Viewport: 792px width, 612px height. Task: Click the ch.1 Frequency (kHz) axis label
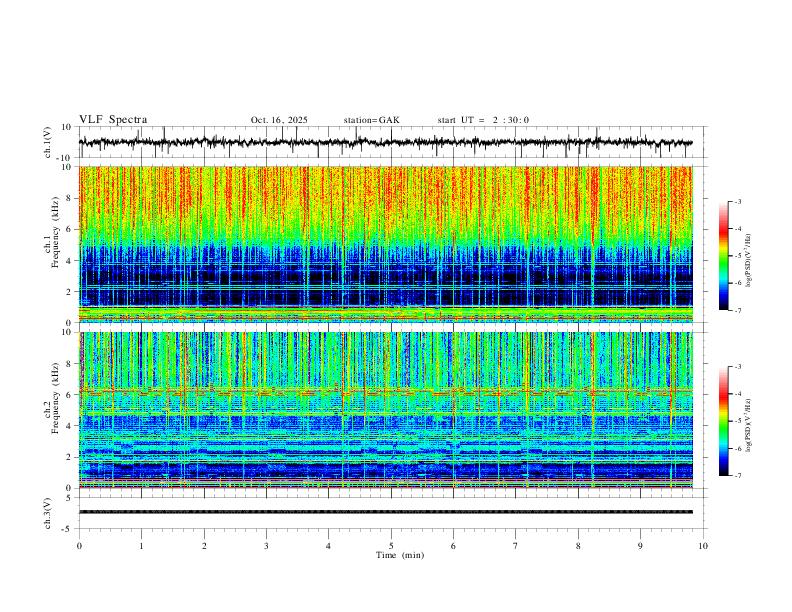click(x=52, y=233)
